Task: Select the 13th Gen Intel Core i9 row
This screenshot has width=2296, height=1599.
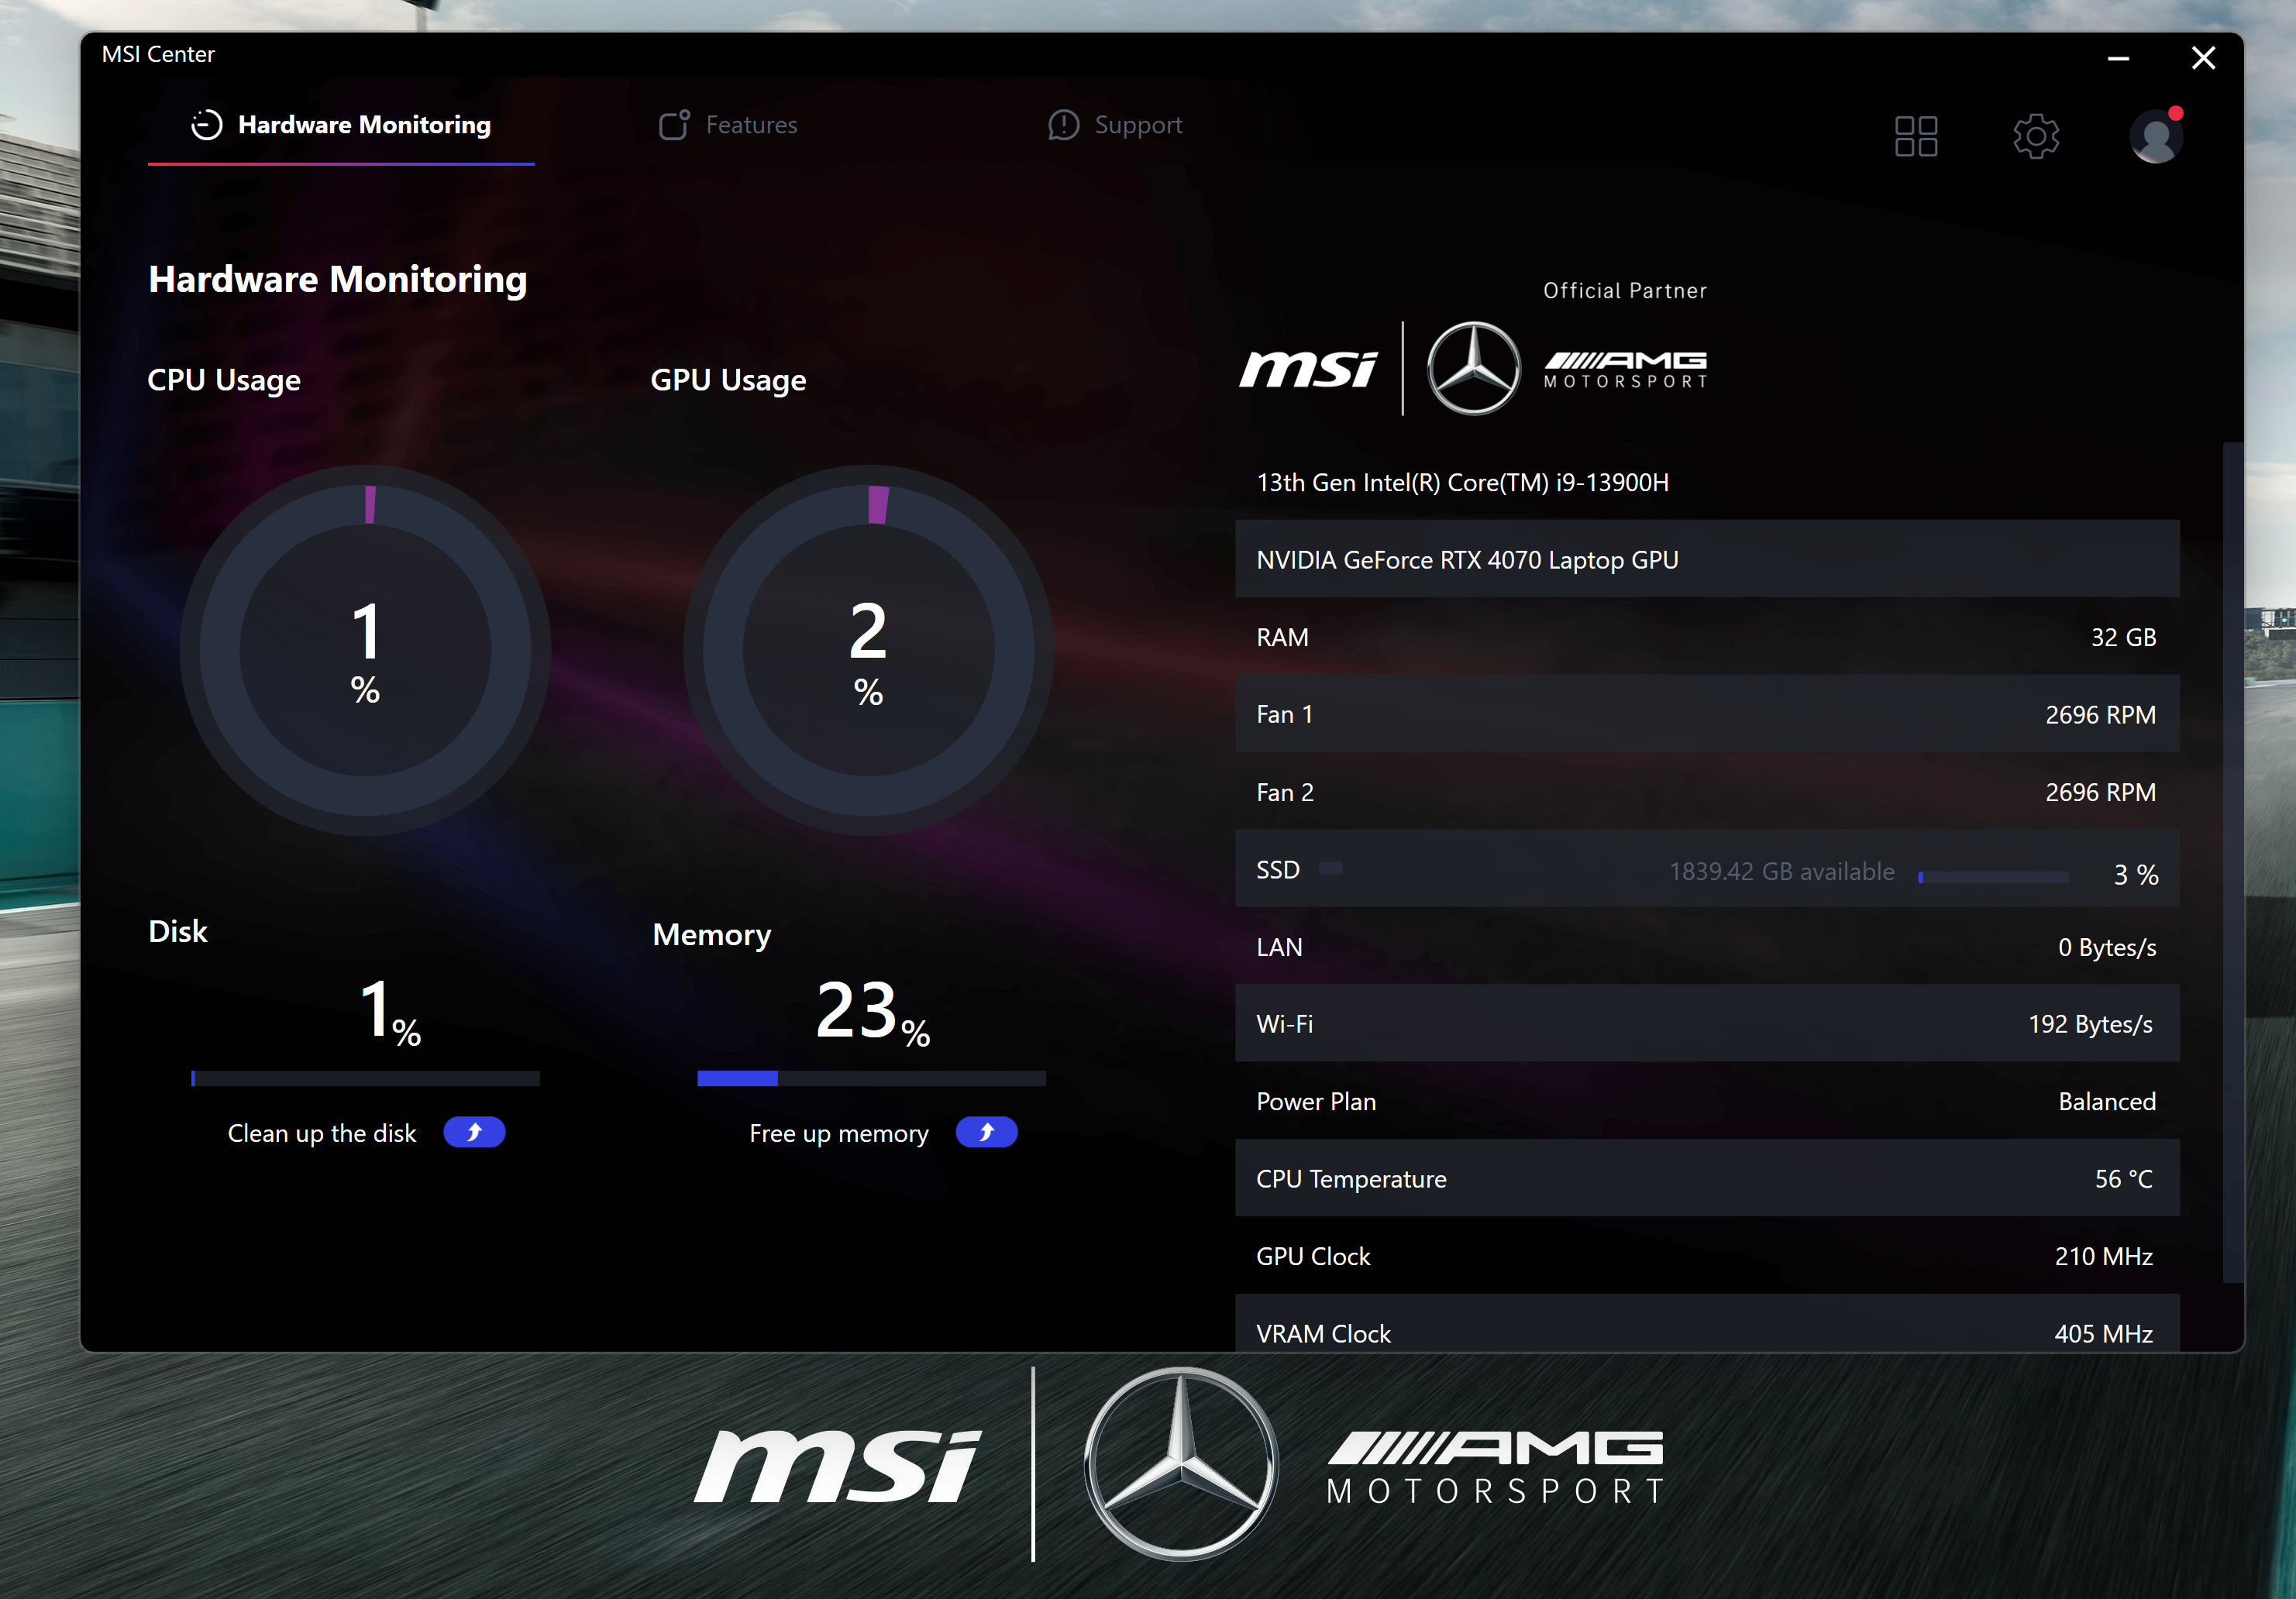Action: (1707, 482)
